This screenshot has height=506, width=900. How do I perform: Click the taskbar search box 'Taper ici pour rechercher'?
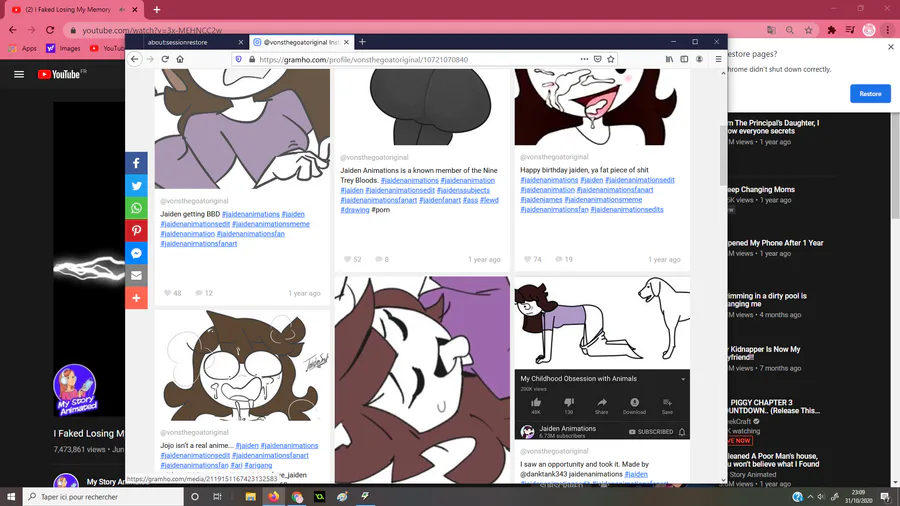[103, 497]
